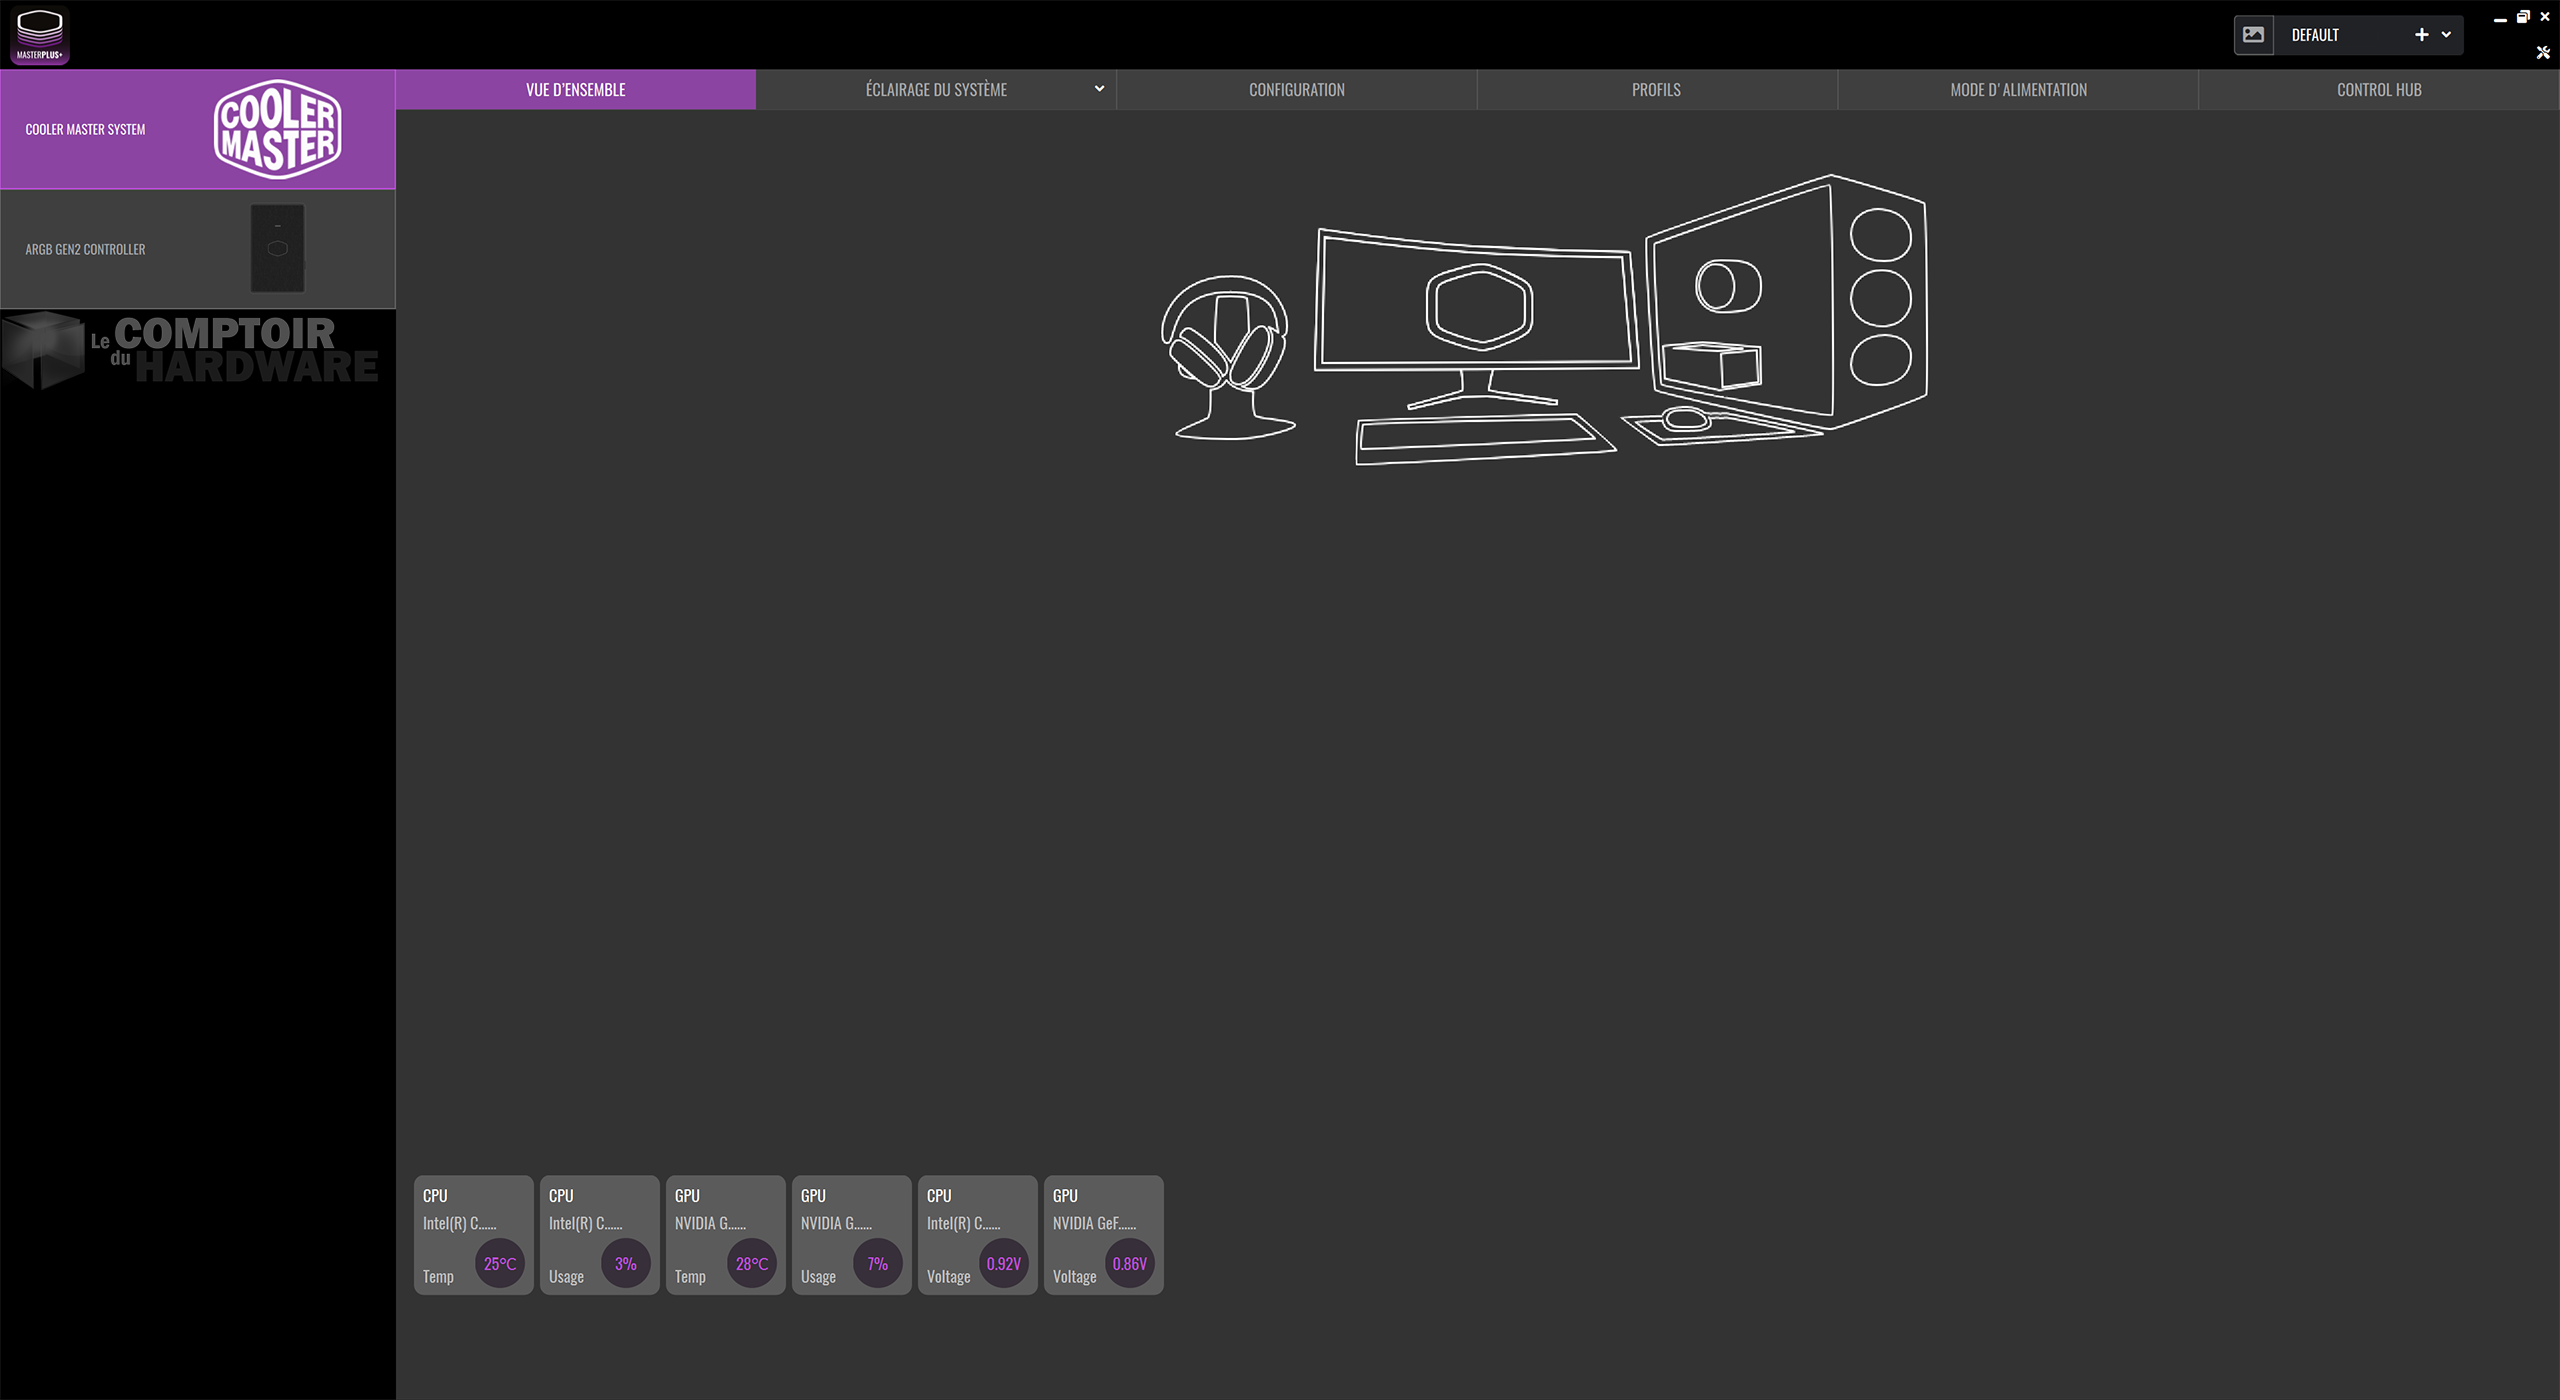Image resolution: width=2560 pixels, height=1400 pixels.
Task: Click the profile image picture icon
Action: click(2253, 35)
